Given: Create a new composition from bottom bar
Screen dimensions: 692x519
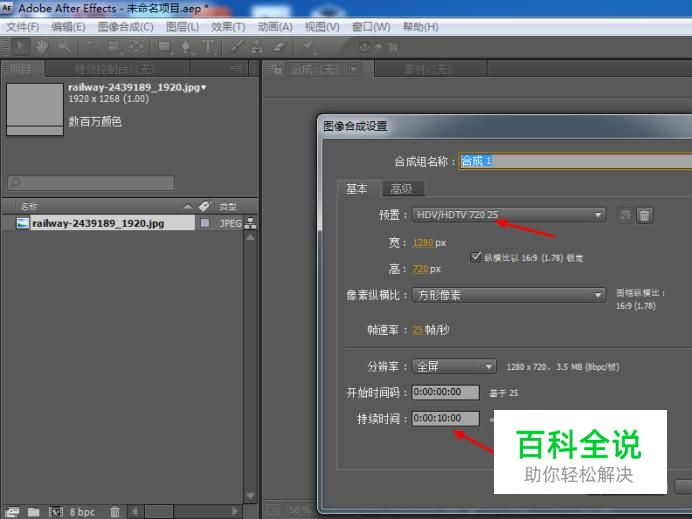Looking at the screenshot, I should tap(56, 511).
